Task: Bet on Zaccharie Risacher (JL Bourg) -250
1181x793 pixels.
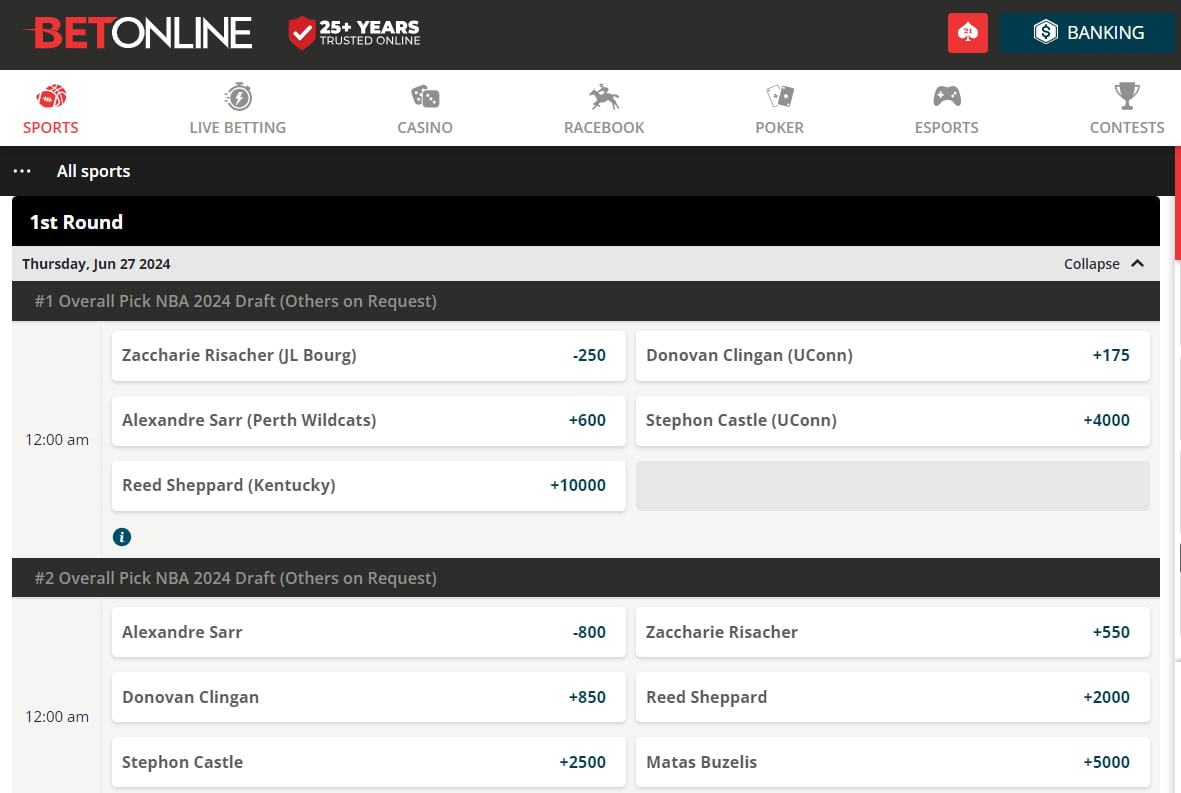Action: click(x=368, y=355)
